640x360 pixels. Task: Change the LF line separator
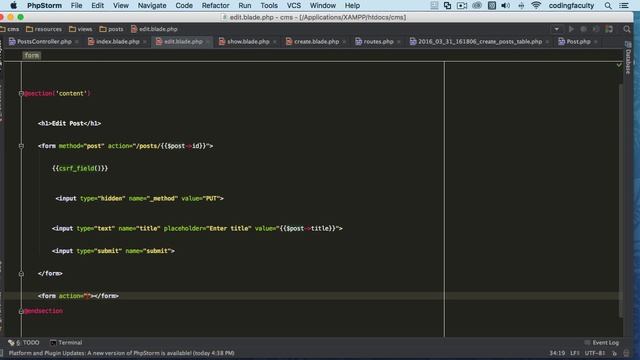(575, 353)
